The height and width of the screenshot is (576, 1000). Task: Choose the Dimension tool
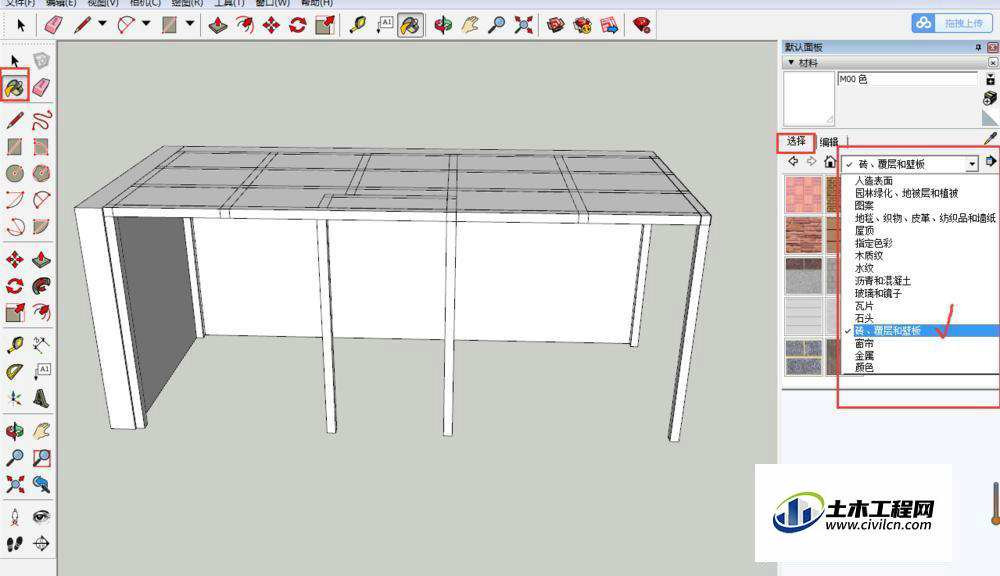tap(41, 345)
